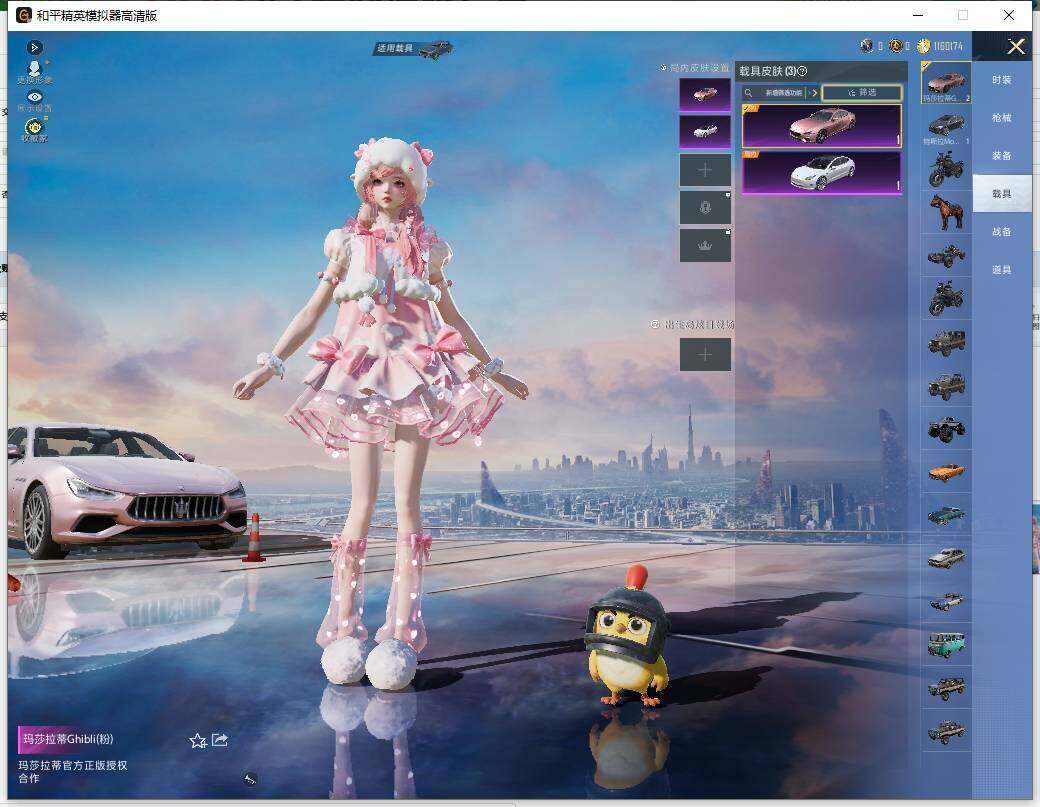
Task: Select the buggy vehicle in the list
Action: (x=946, y=255)
